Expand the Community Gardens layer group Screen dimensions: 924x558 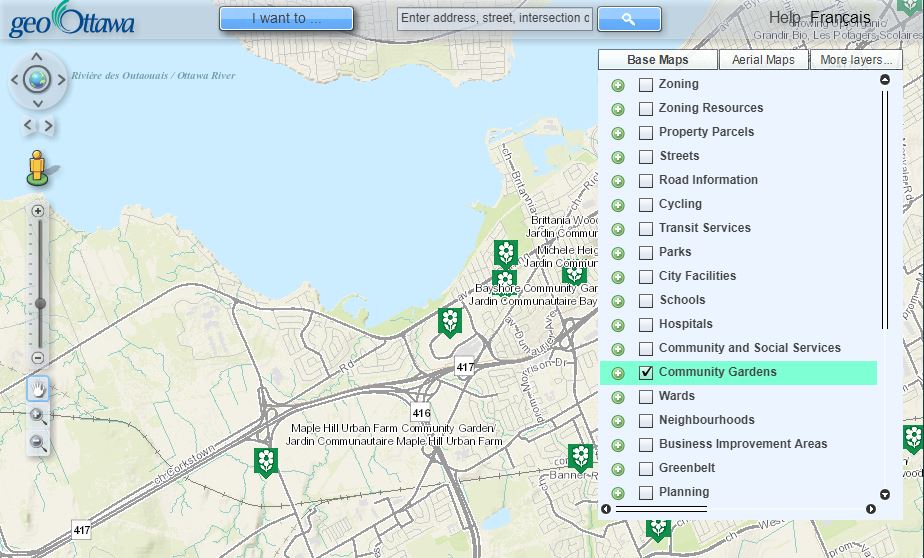618,373
